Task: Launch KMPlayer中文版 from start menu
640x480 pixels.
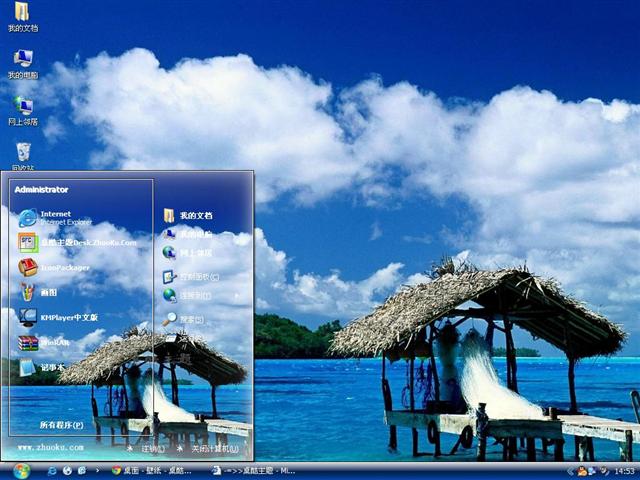Action: point(58,318)
